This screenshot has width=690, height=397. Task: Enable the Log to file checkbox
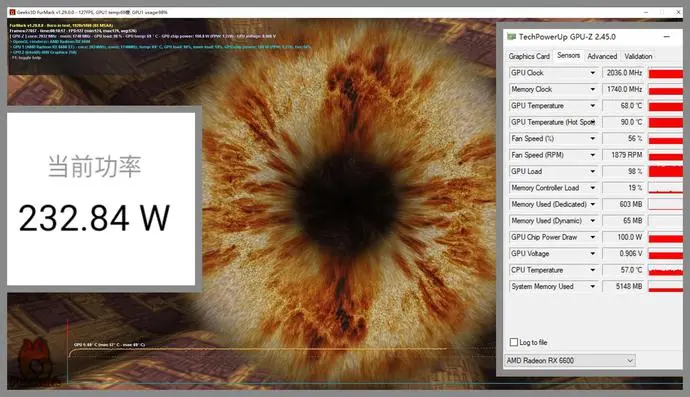(x=514, y=342)
